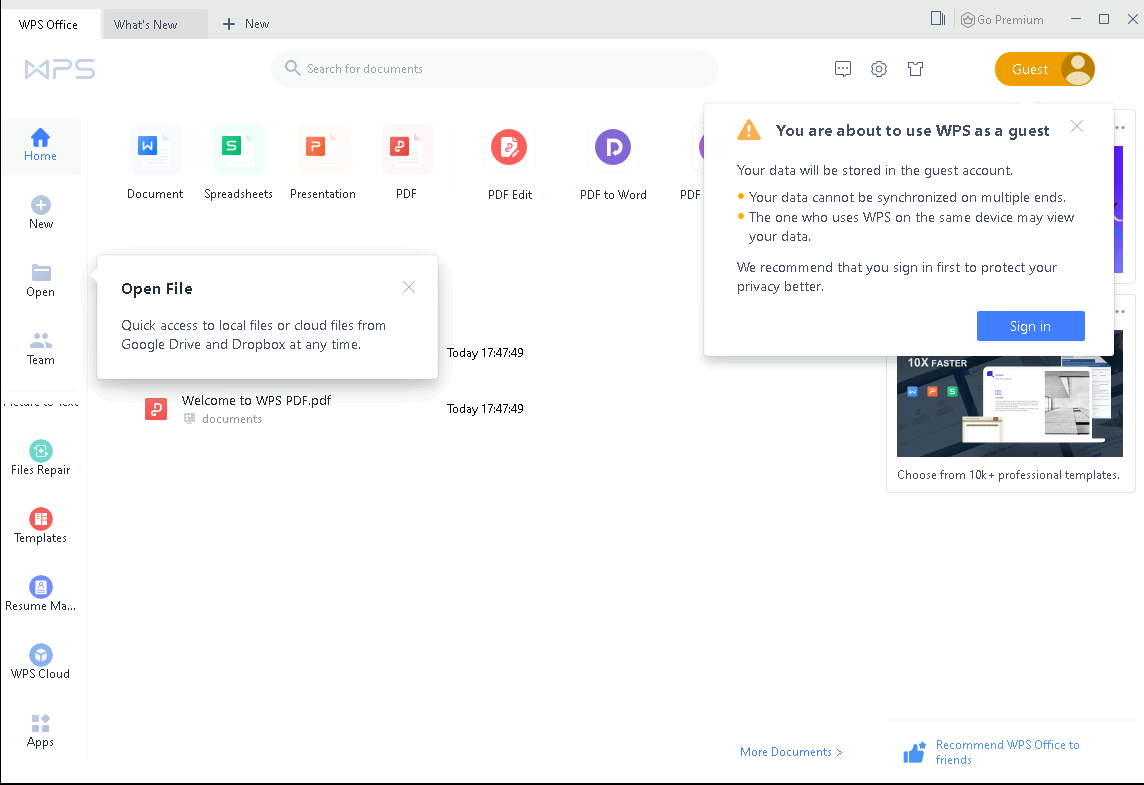
Task: Switch to the What's New tab
Action: coord(145,24)
